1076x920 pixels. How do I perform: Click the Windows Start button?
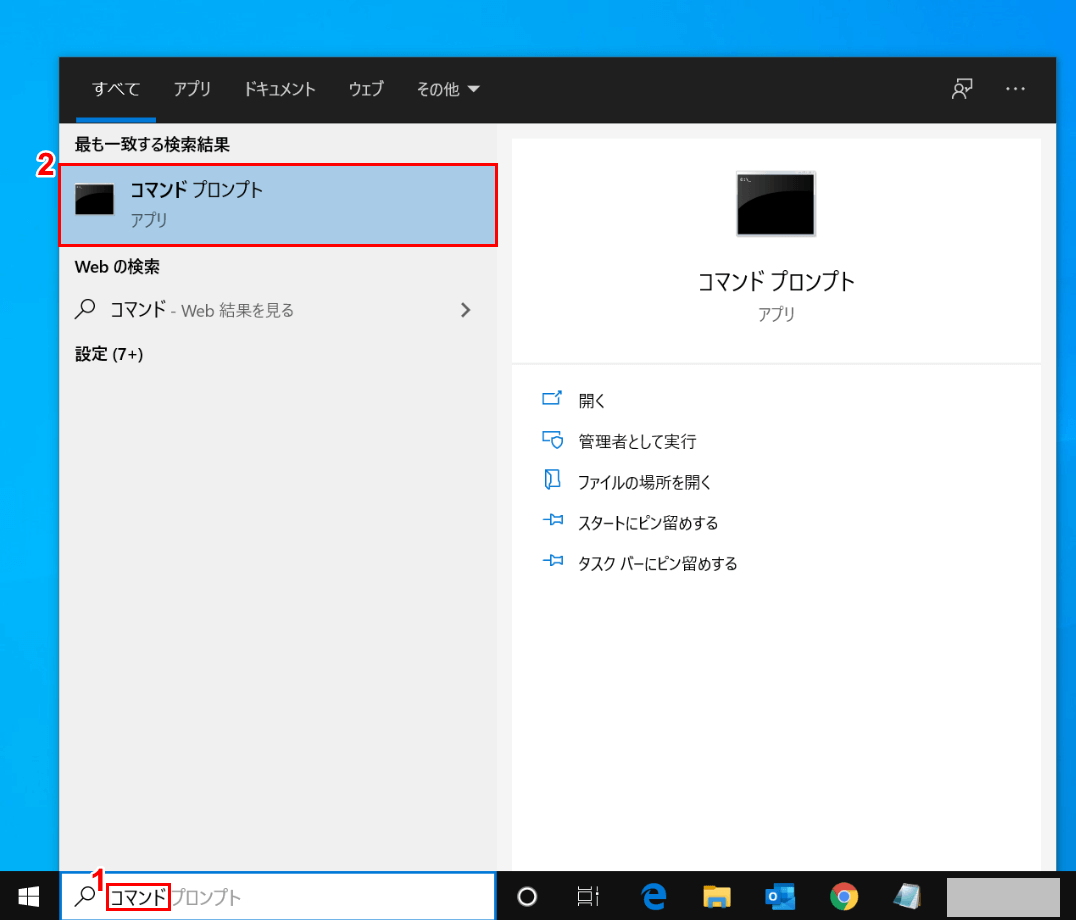(x=29, y=896)
